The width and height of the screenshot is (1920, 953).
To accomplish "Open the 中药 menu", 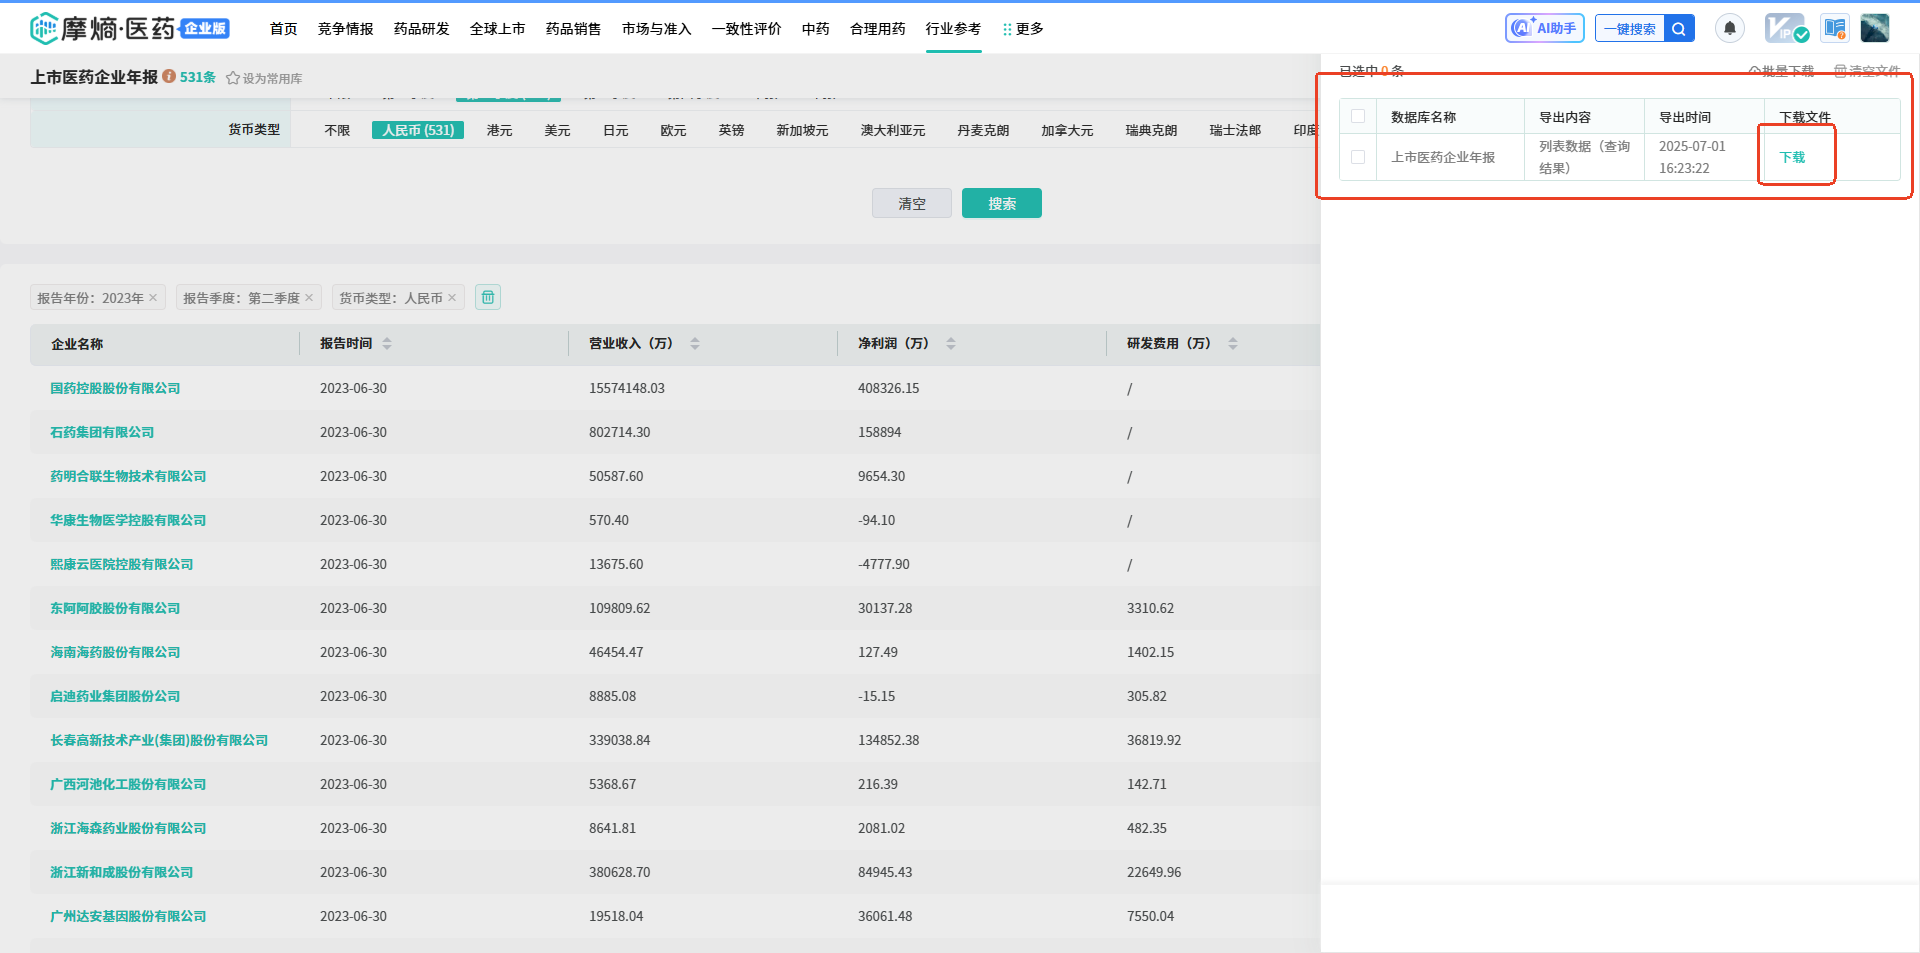I will click(x=816, y=29).
